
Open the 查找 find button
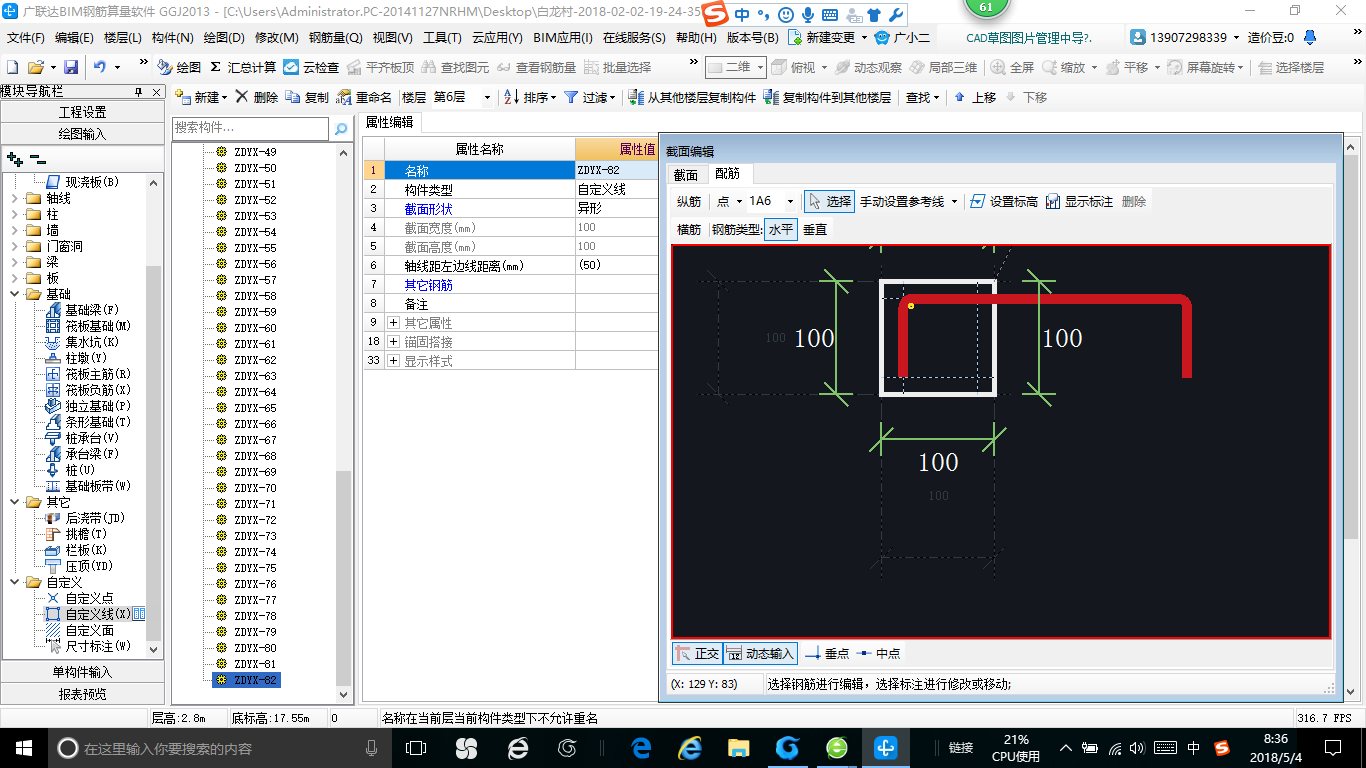(922, 97)
